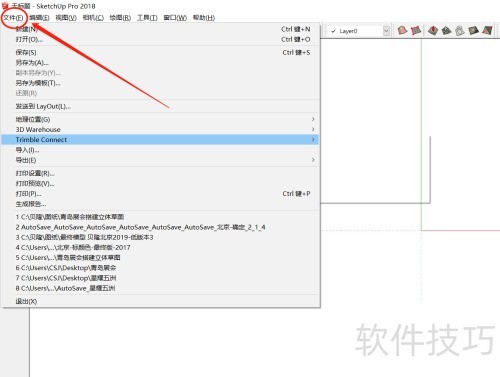Expand the 导出(E) submenu arrow
The height and width of the screenshot is (377, 500).
(313, 160)
